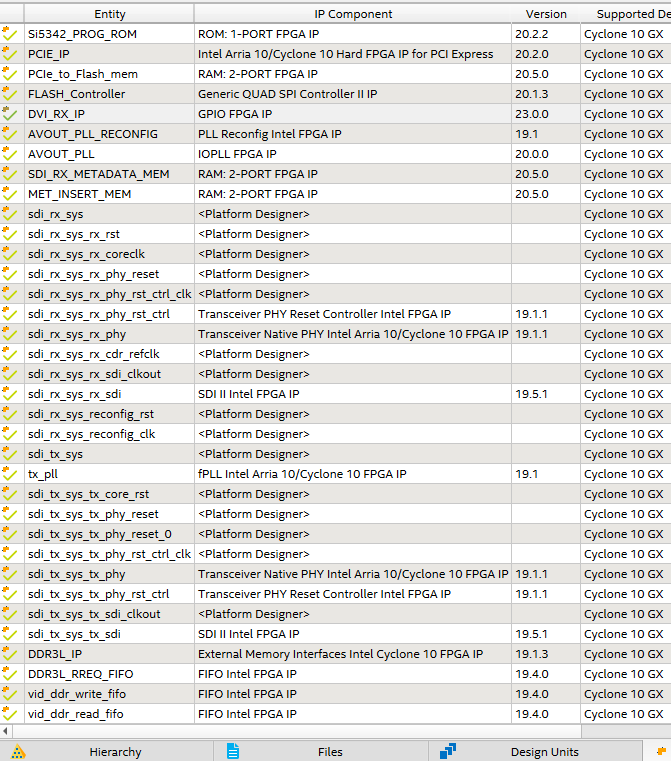Select the sdi_rx_sys_rx_sdi_clkout entity

click(x=95, y=374)
